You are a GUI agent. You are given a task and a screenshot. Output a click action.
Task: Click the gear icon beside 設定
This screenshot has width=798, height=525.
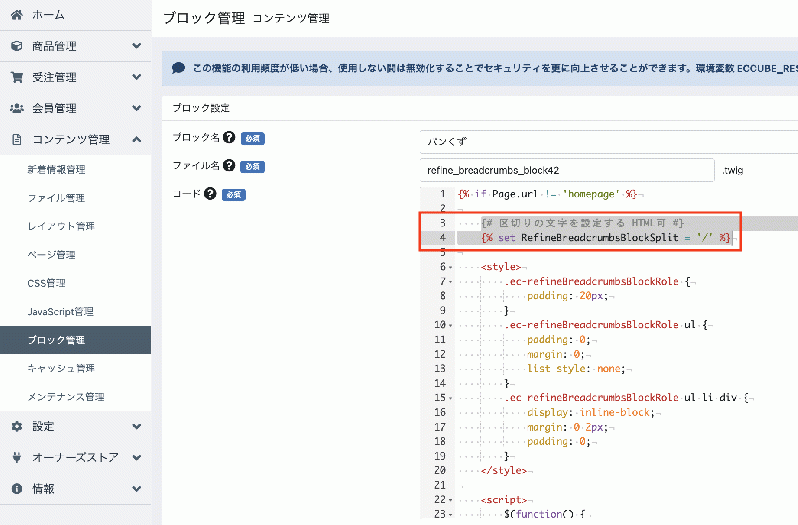pos(16,426)
